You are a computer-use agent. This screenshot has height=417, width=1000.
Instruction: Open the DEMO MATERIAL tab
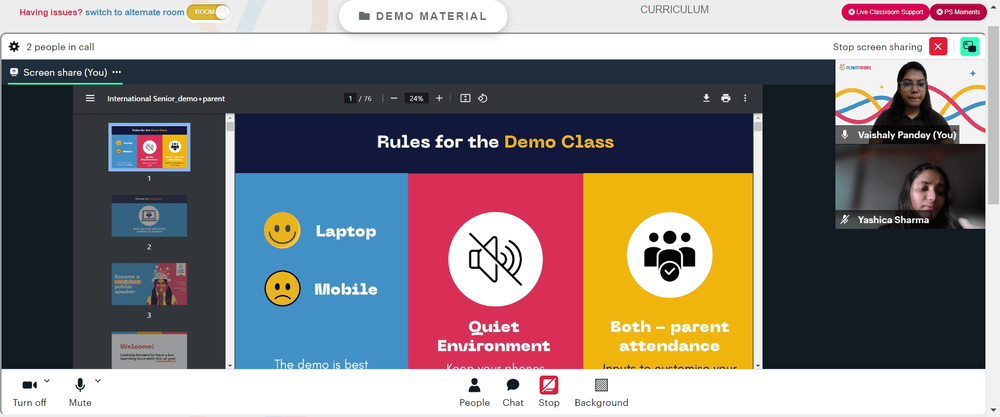[423, 16]
